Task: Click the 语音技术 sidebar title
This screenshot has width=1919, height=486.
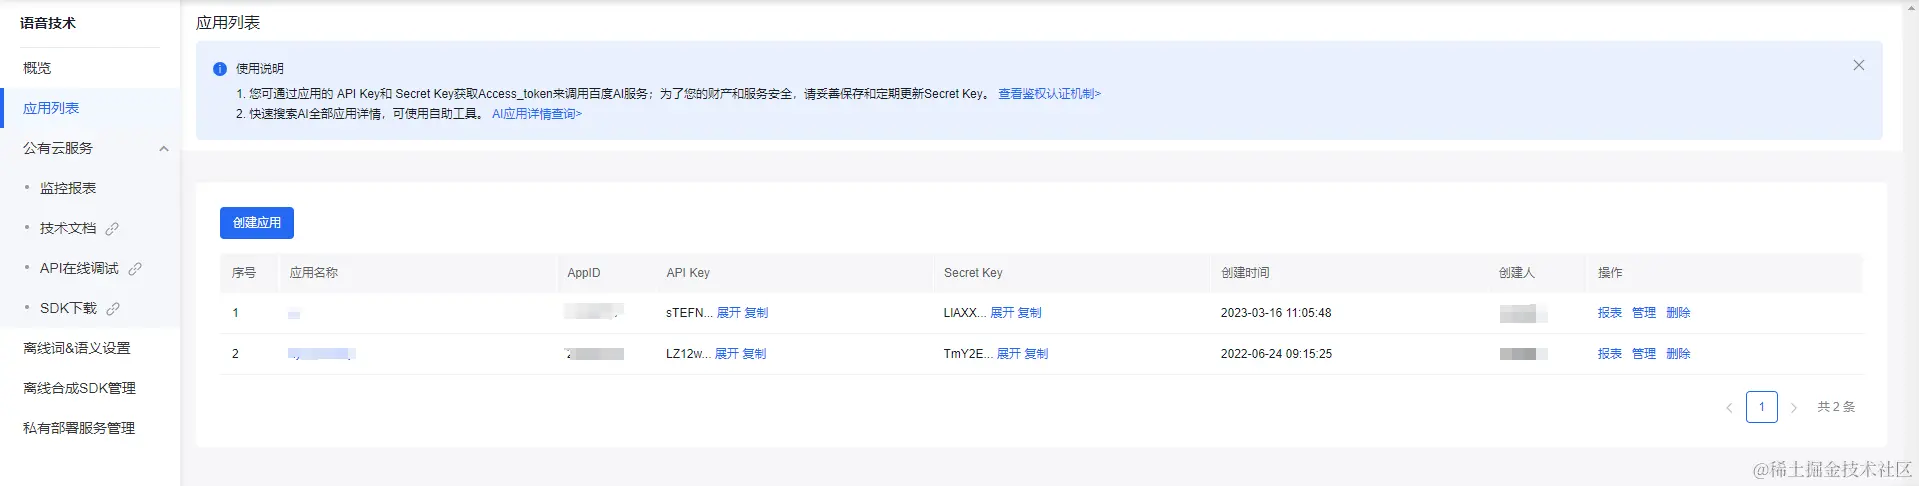Action: pos(48,23)
